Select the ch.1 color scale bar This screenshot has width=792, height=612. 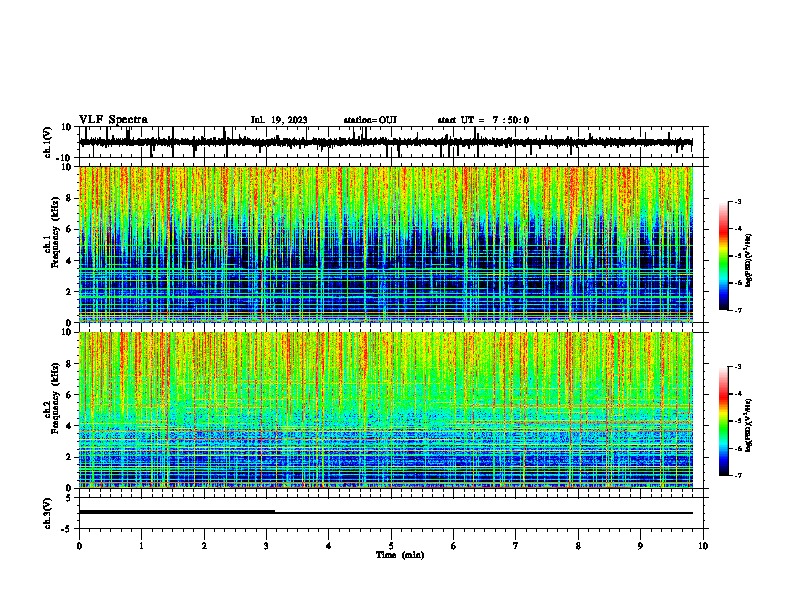click(x=723, y=256)
